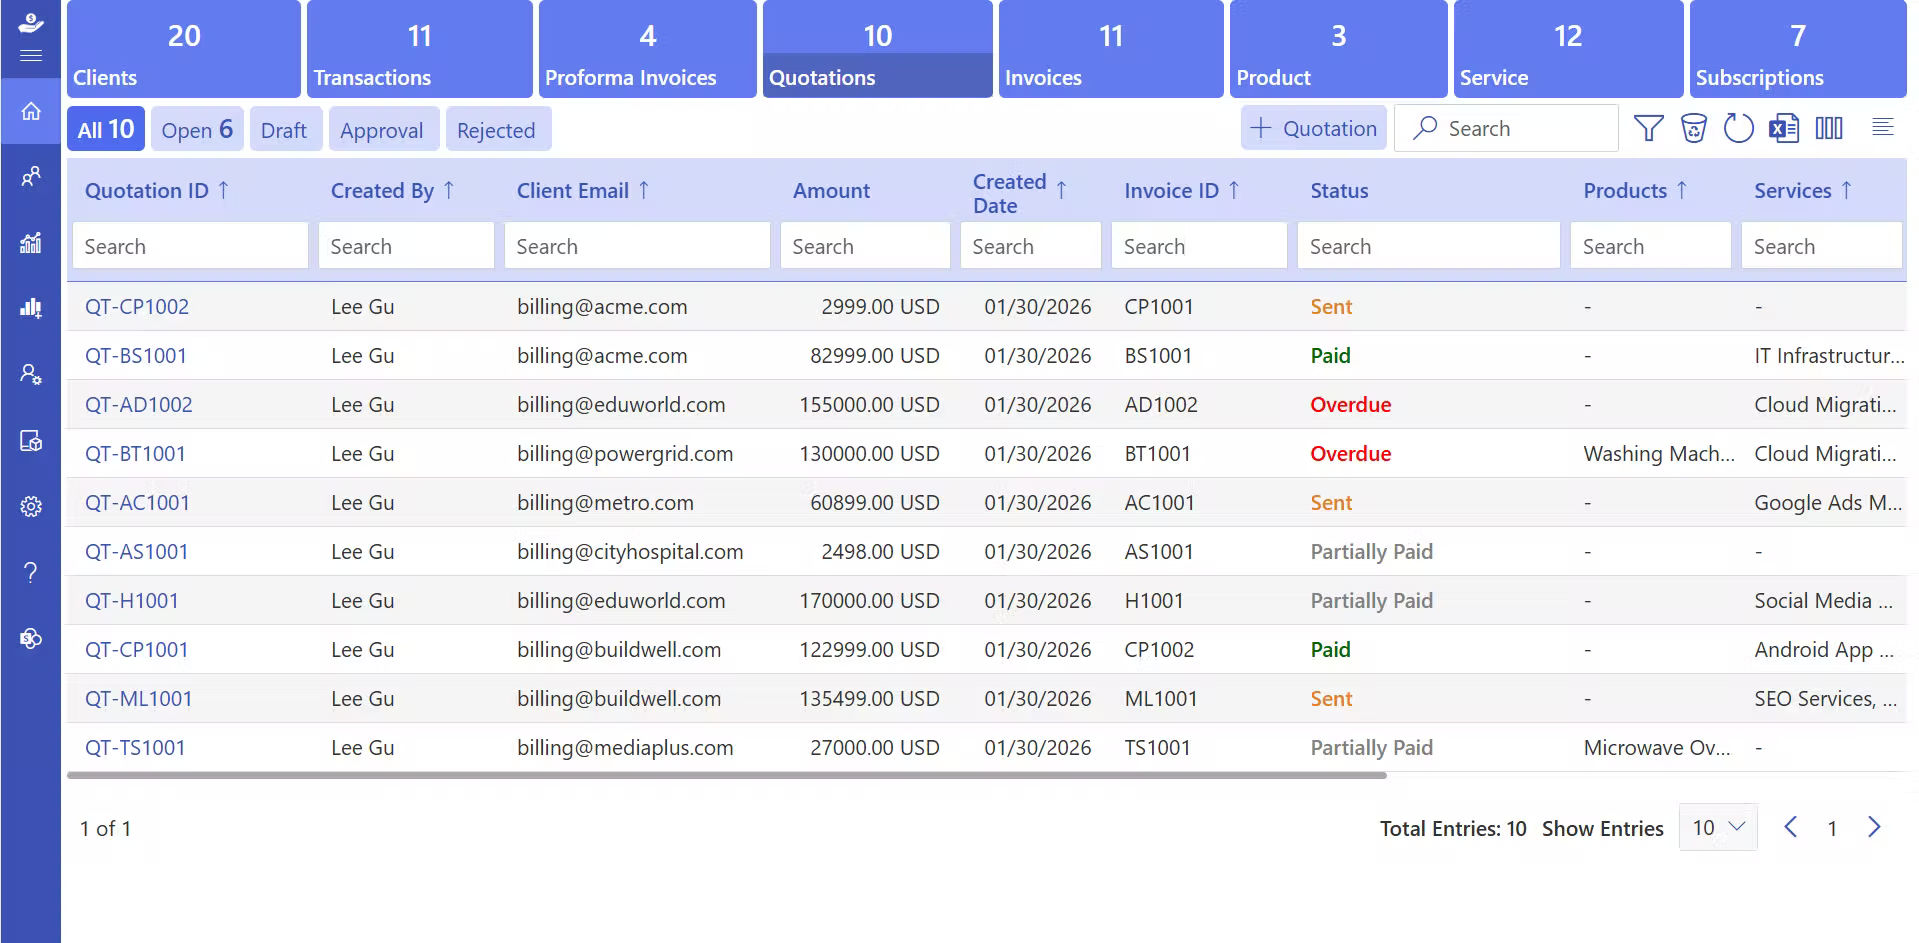Open the Clients section icon in sidebar
Image resolution: width=1919 pixels, height=943 pixels.
click(x=31, y=176)
